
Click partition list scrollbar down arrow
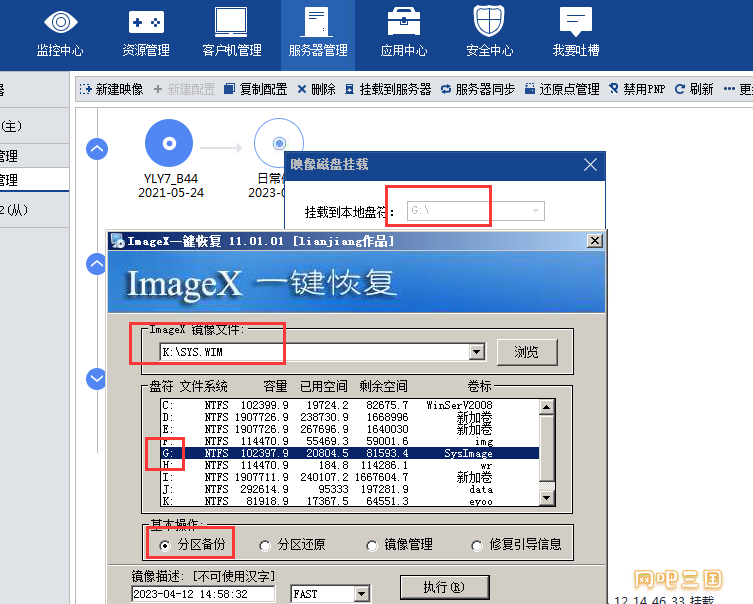[547, 498]
